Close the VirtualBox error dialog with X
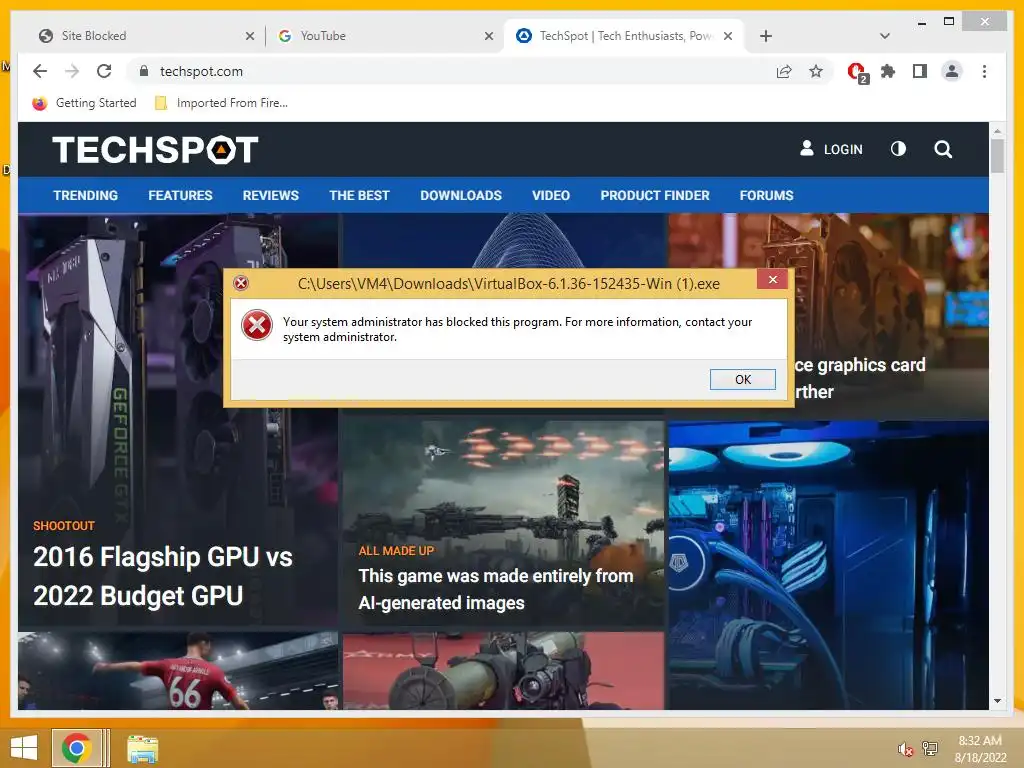The width and height of the screenshot is (1024, 768). click(773, 280)
